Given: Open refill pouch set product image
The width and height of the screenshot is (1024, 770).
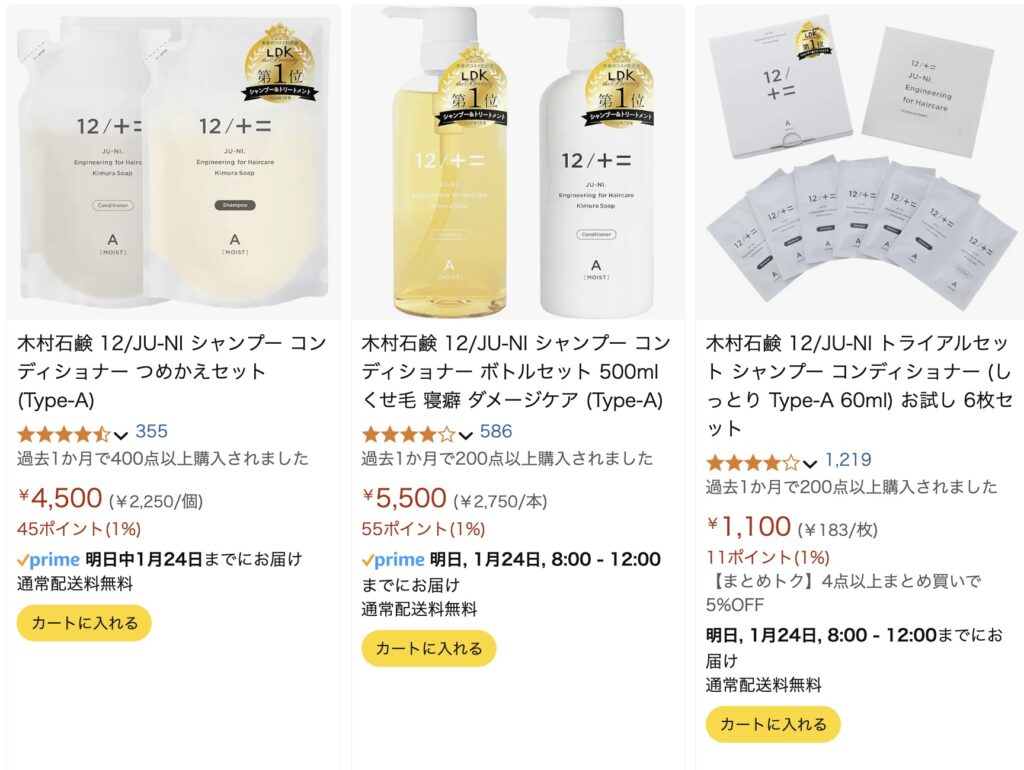Looking at the screenshot, I should pyautogui.click(x=173, y=163).
